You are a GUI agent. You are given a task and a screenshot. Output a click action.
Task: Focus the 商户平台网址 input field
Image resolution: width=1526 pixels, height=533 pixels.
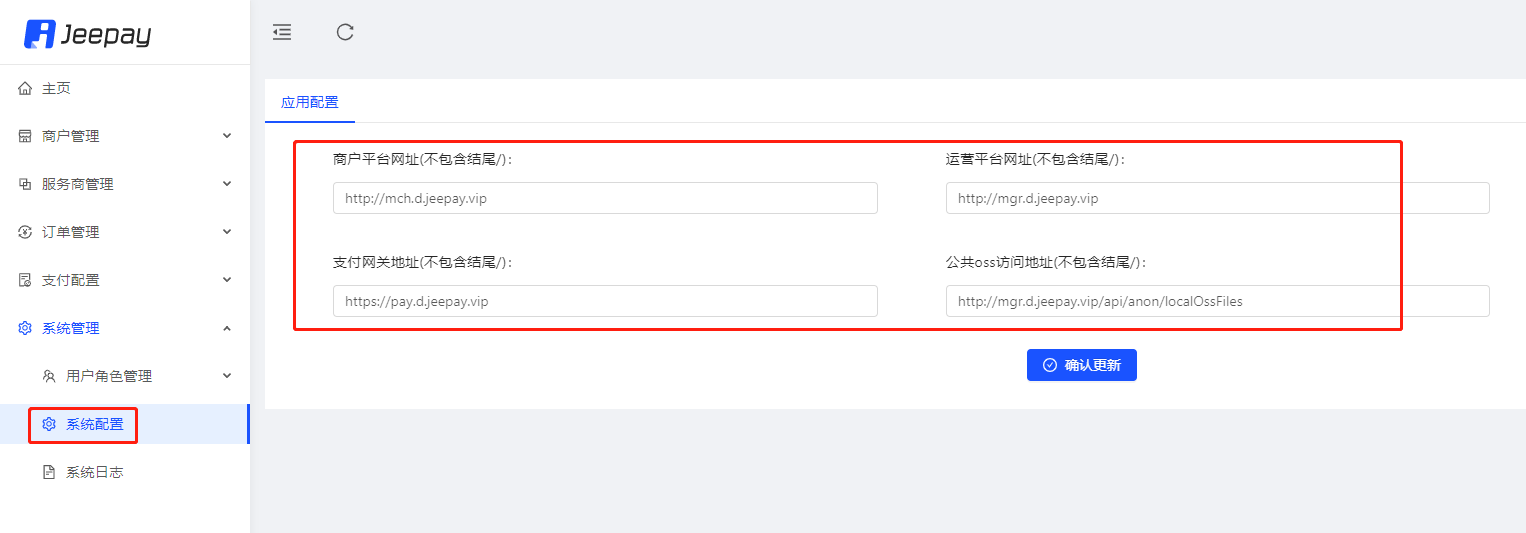tap(605, 198)
